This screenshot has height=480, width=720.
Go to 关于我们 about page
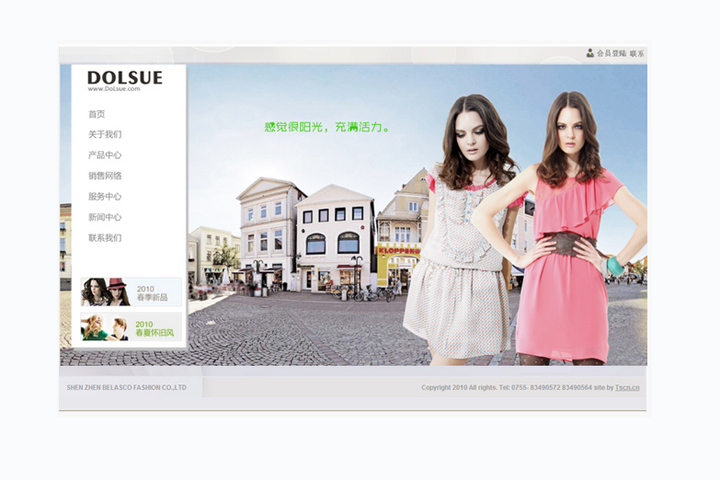tap(104, 134)
